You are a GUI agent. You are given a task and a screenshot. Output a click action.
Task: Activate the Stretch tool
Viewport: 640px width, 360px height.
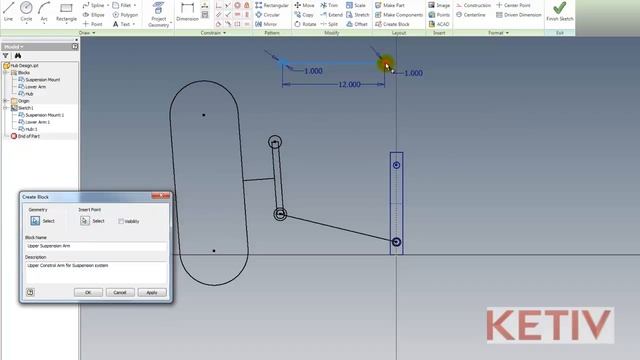(358, 15)
